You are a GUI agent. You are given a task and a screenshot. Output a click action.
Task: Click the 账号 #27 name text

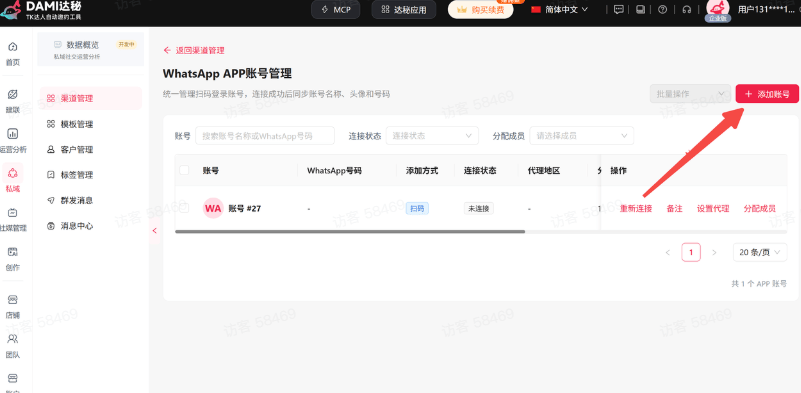pyautogui.click(x=245, y=209)
